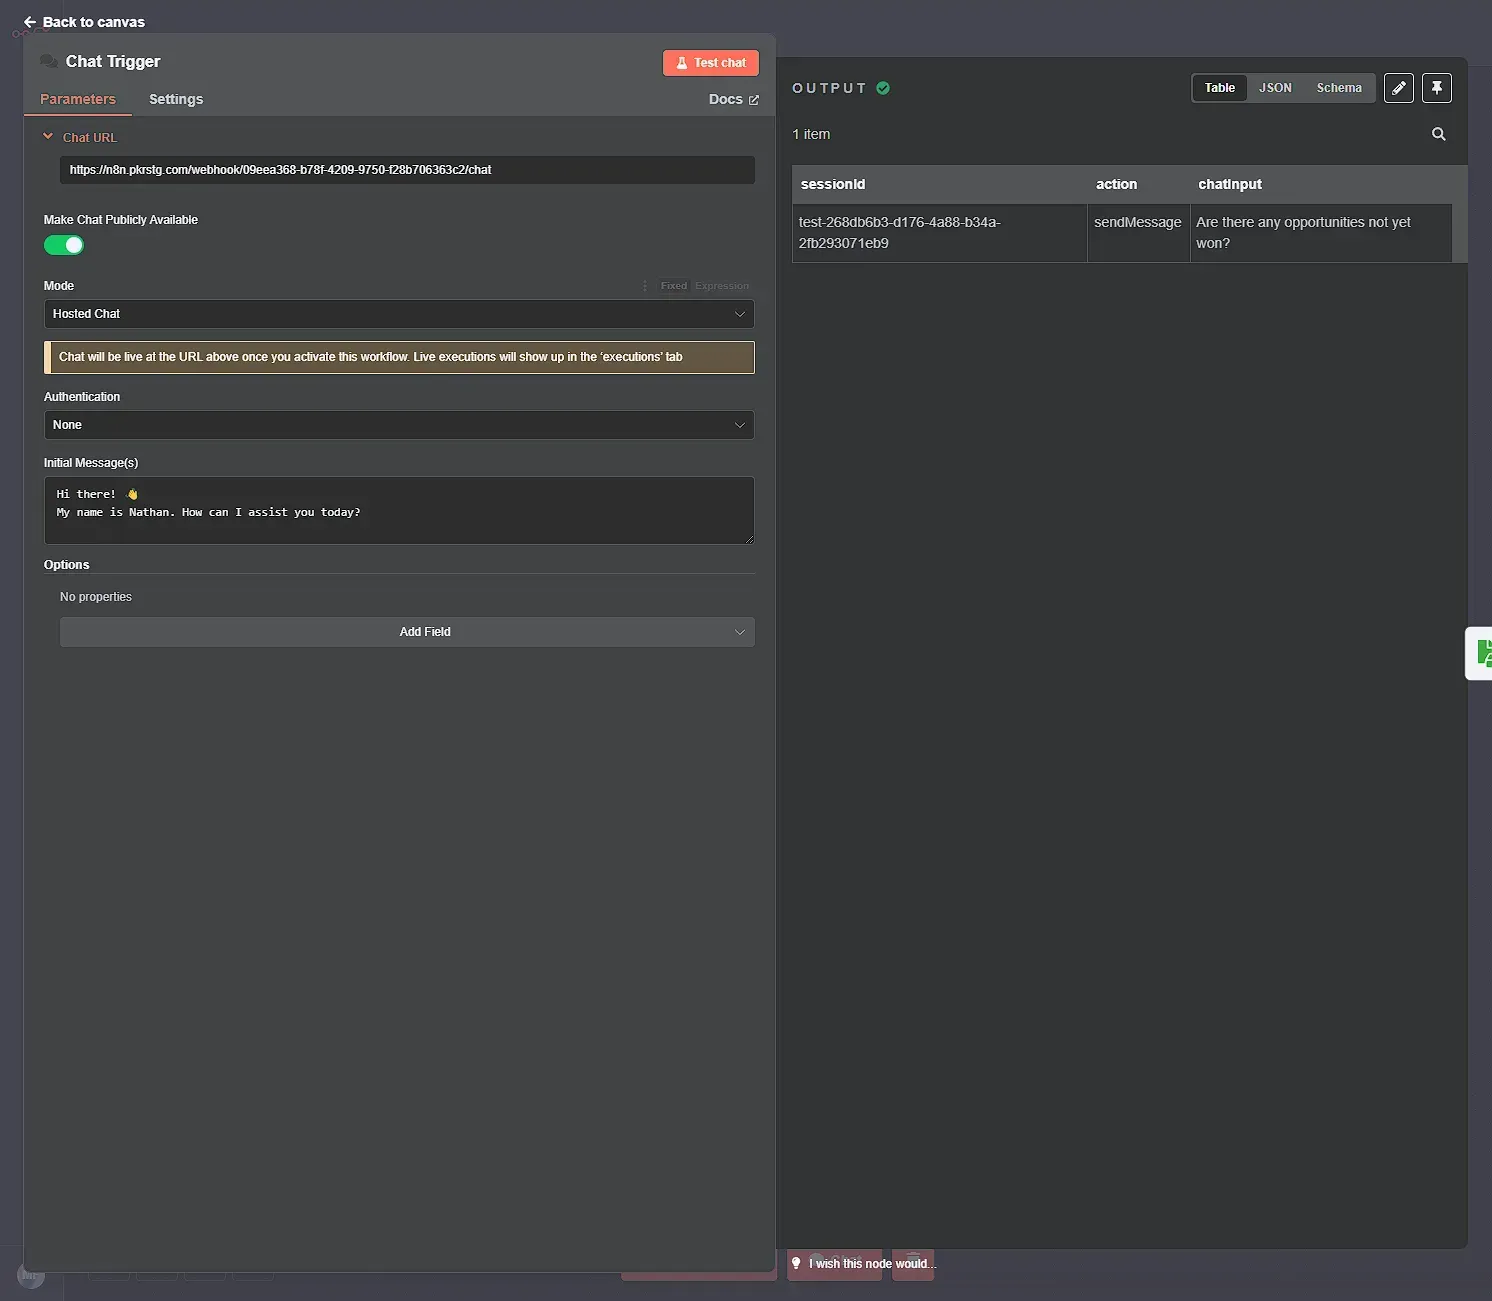The image size is (1492, 1301).
Task: Pin the output data
Action: click(1436, 88)
